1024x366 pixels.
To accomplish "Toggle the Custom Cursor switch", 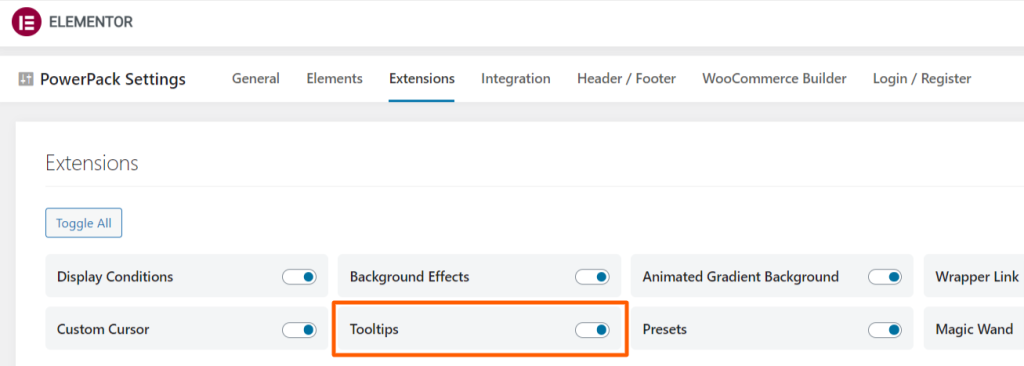I will [300, 329].
